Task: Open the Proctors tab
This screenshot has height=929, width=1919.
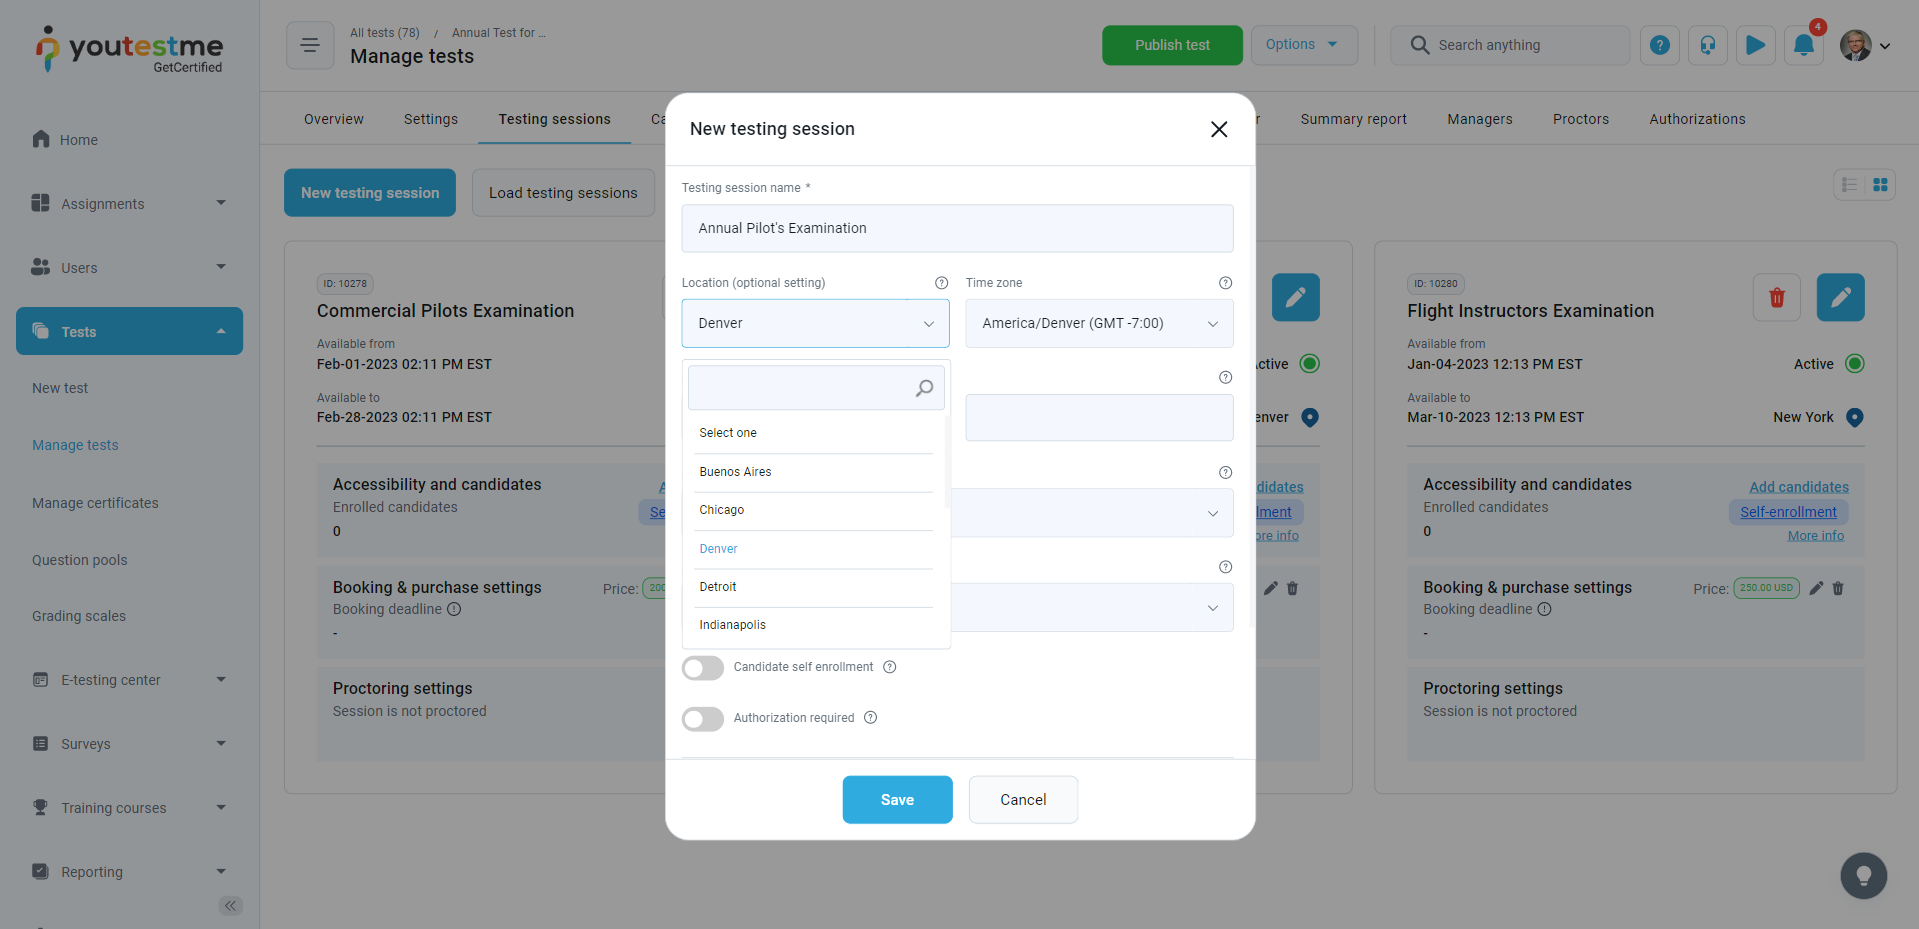Action: [x=1580, y=119]
